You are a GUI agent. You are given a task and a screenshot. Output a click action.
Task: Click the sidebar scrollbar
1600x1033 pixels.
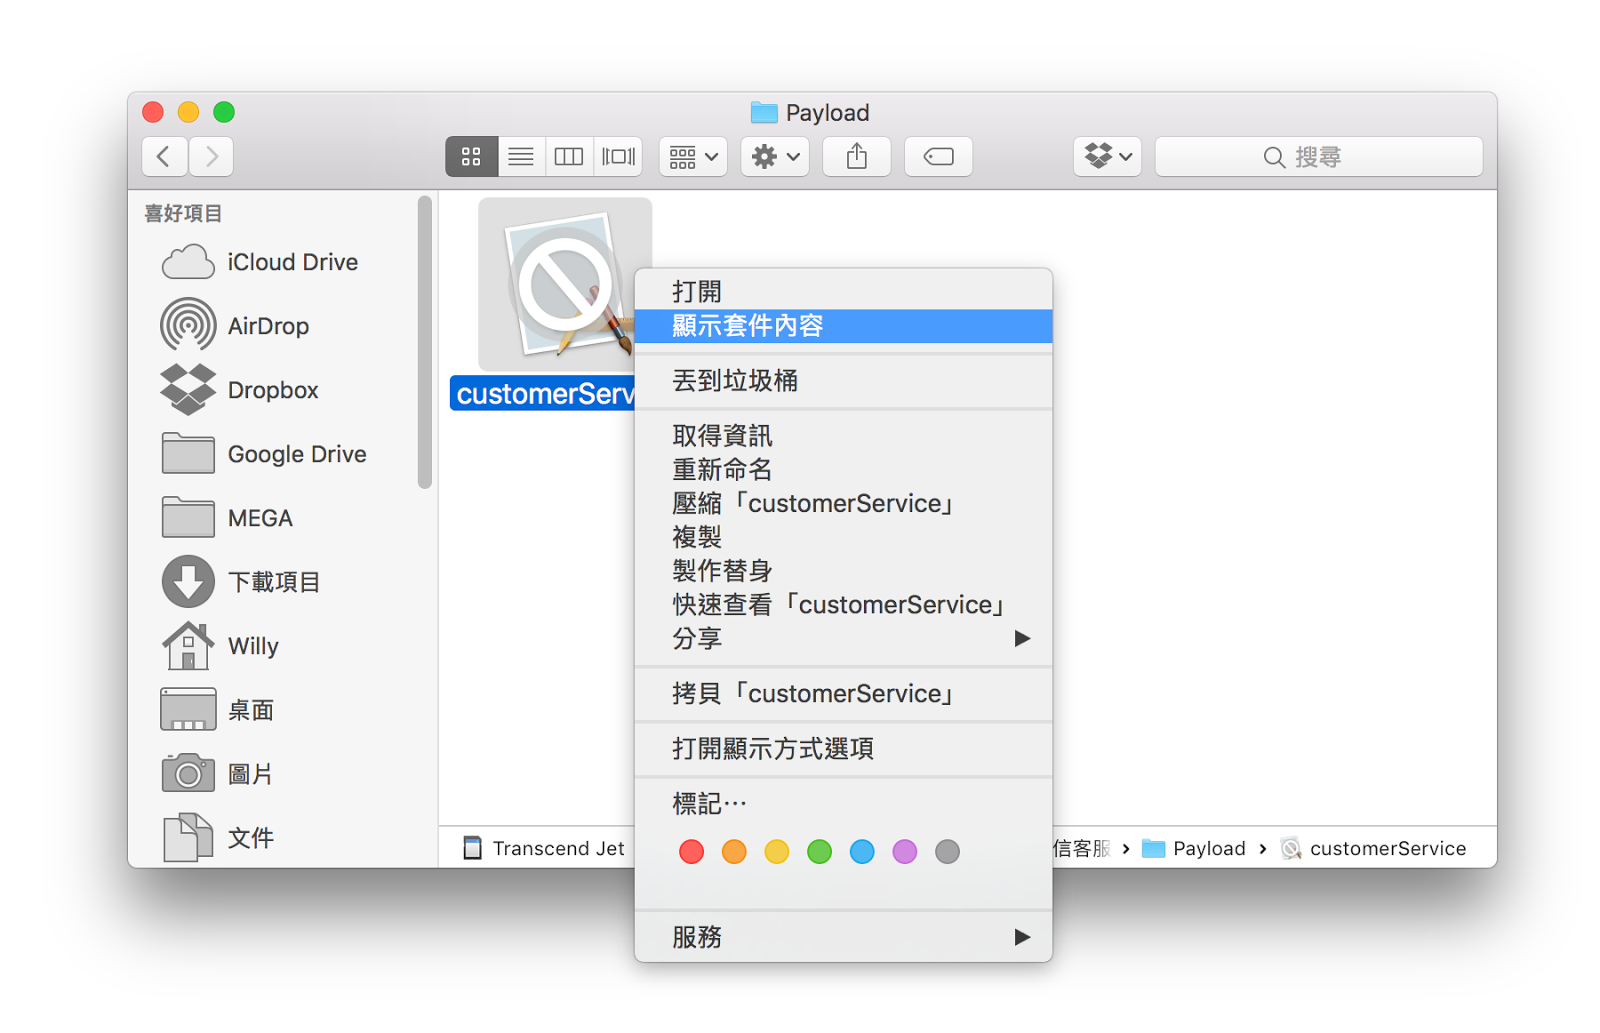(425, 342)
